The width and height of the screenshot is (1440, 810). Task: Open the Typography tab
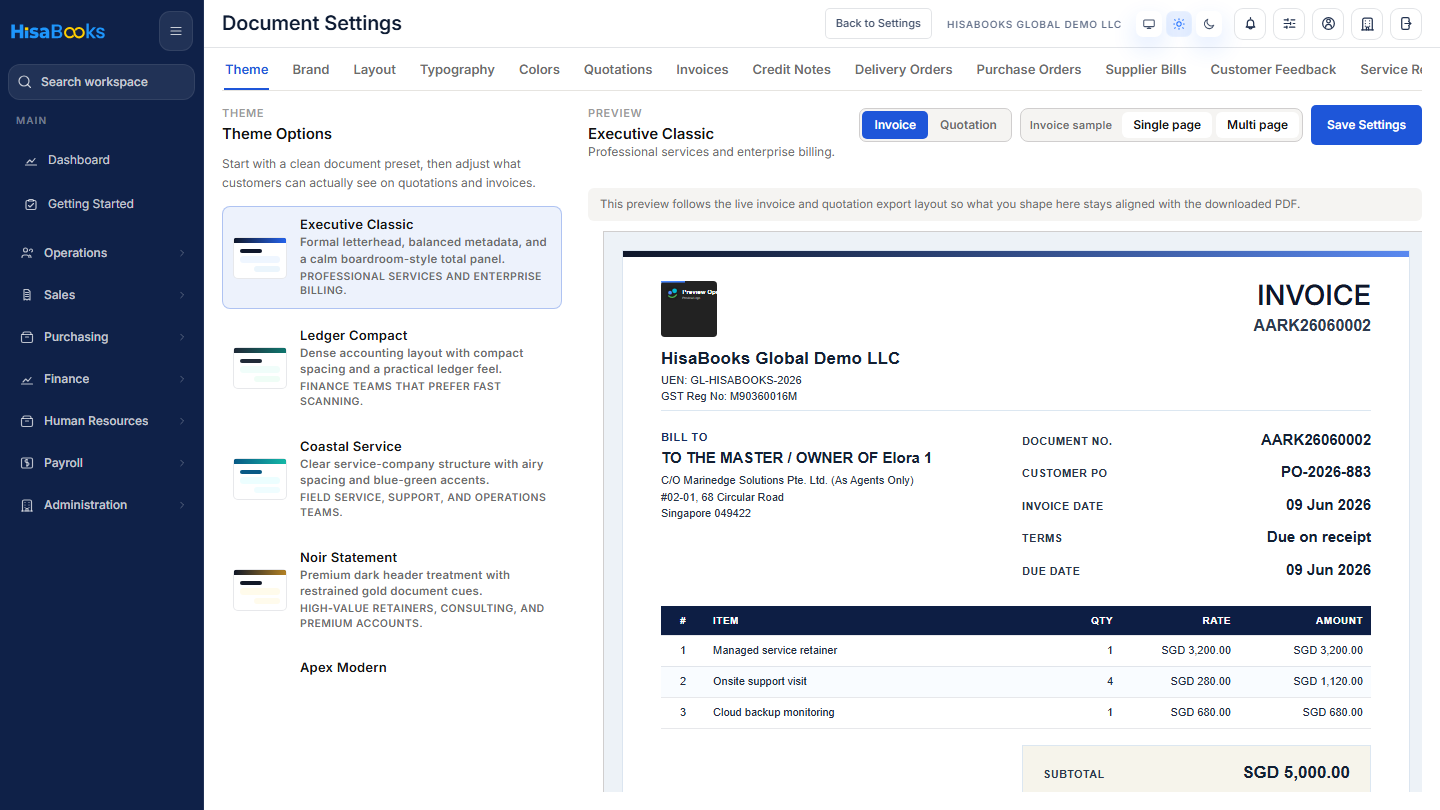pos(457,69)
